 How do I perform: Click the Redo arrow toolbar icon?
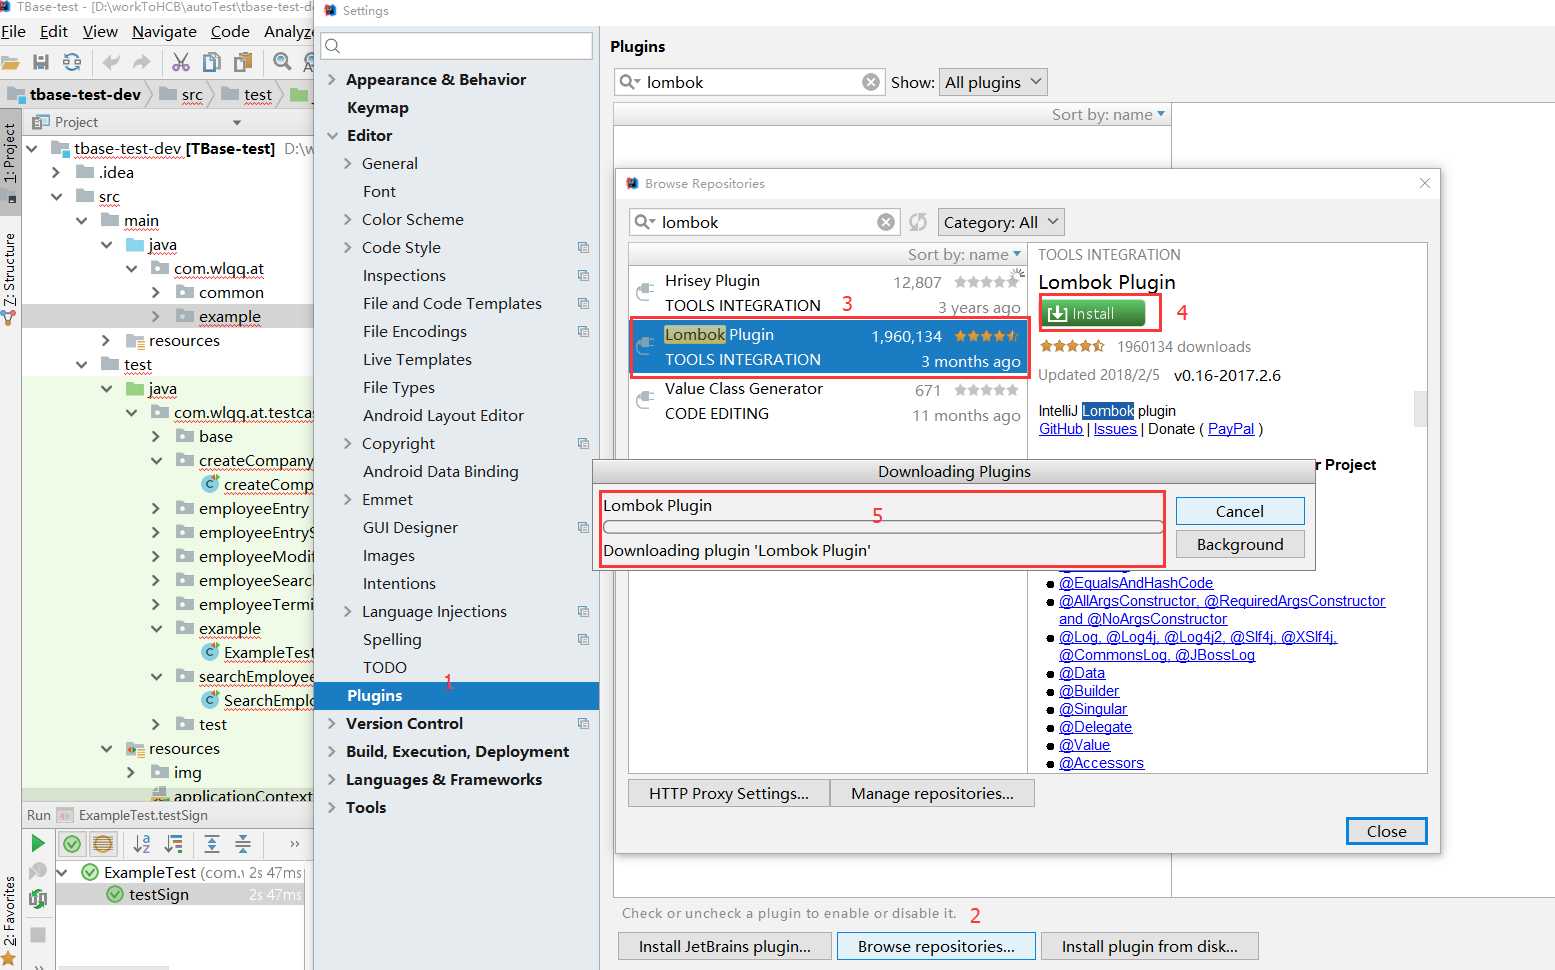point(142,62)
